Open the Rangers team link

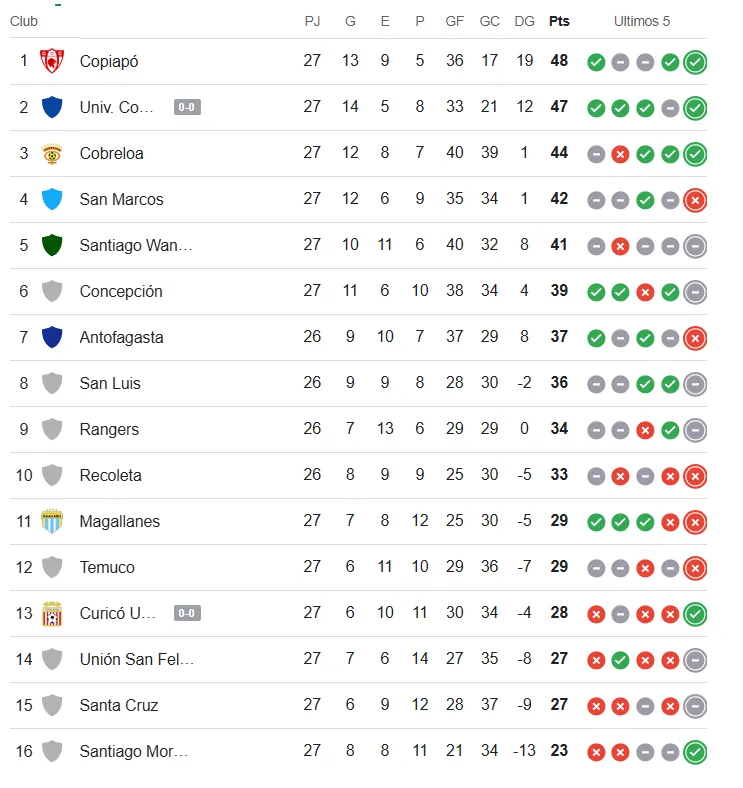tap(109, 429)
